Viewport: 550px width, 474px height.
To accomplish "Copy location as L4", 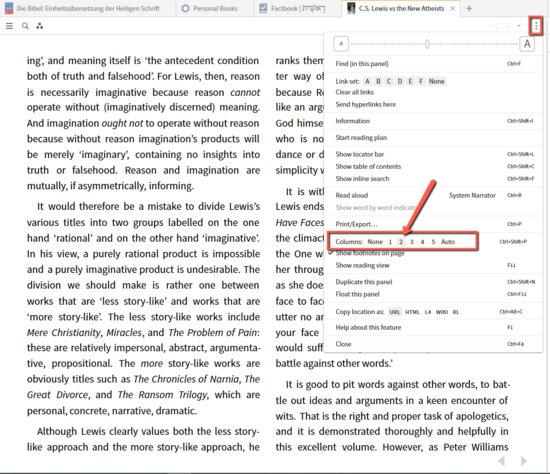I will click(x=428, y=312).
